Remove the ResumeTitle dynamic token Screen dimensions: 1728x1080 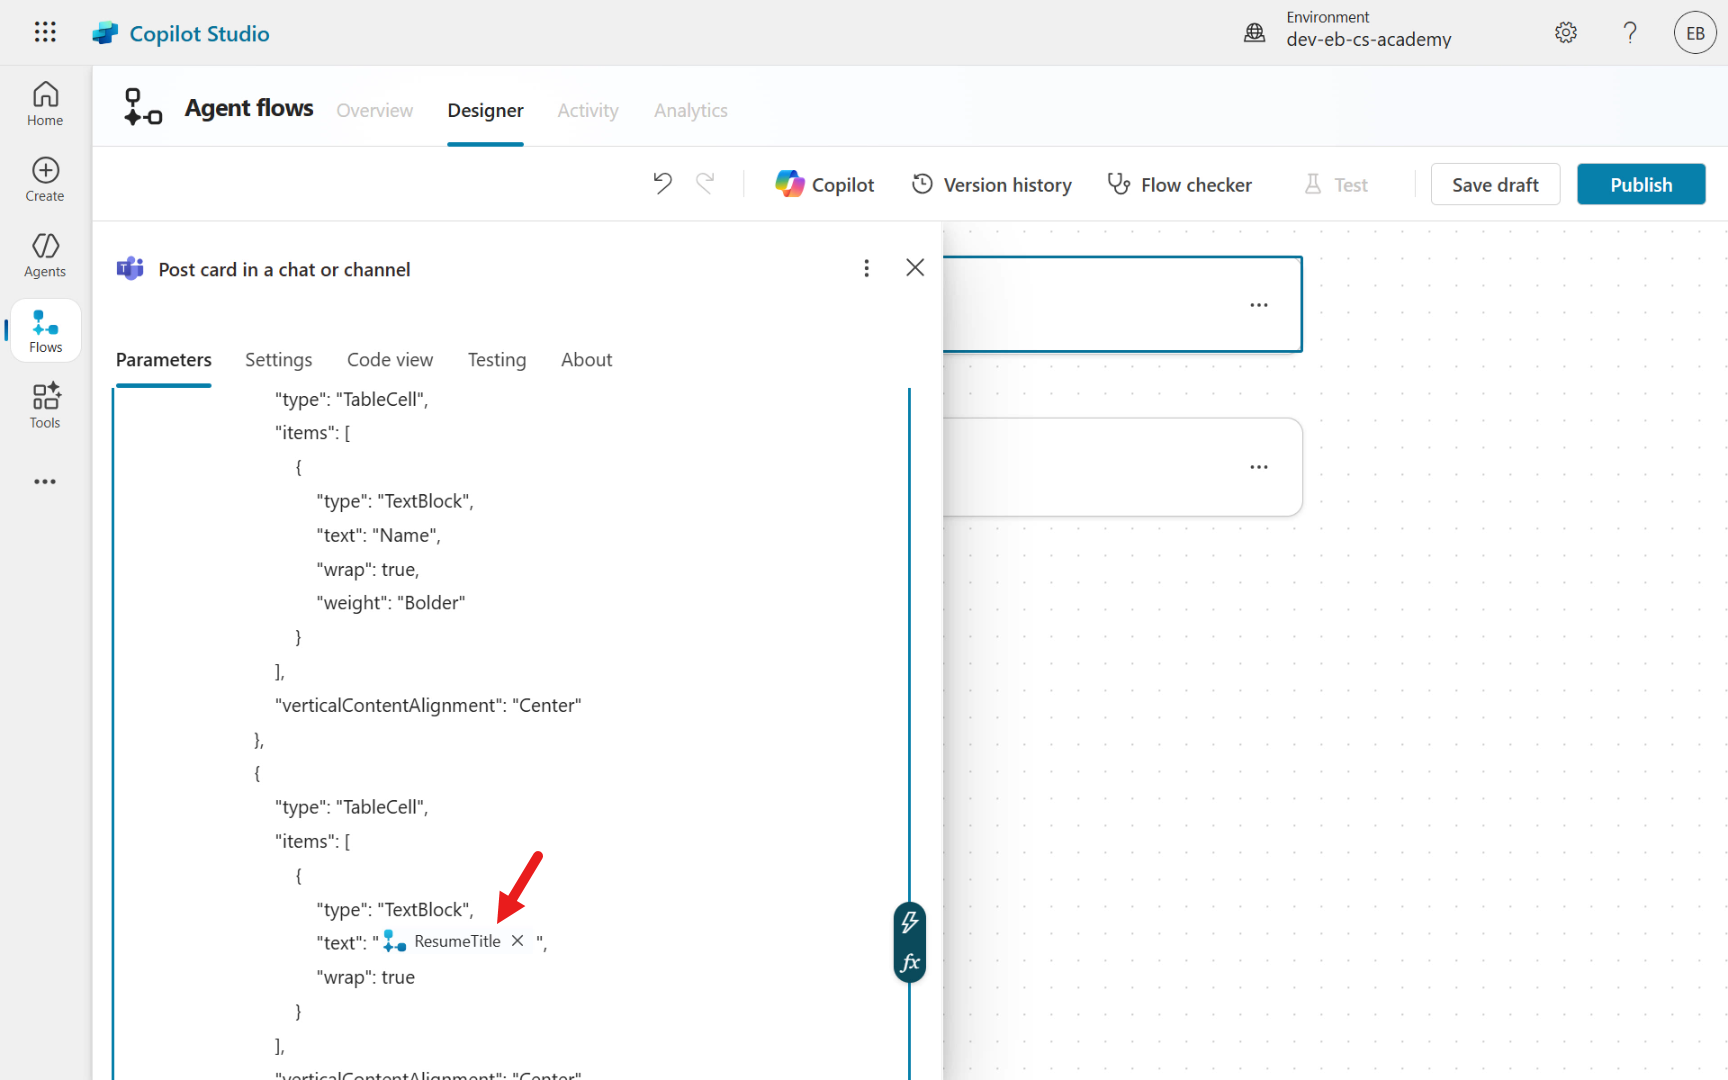tap(517, 941)
